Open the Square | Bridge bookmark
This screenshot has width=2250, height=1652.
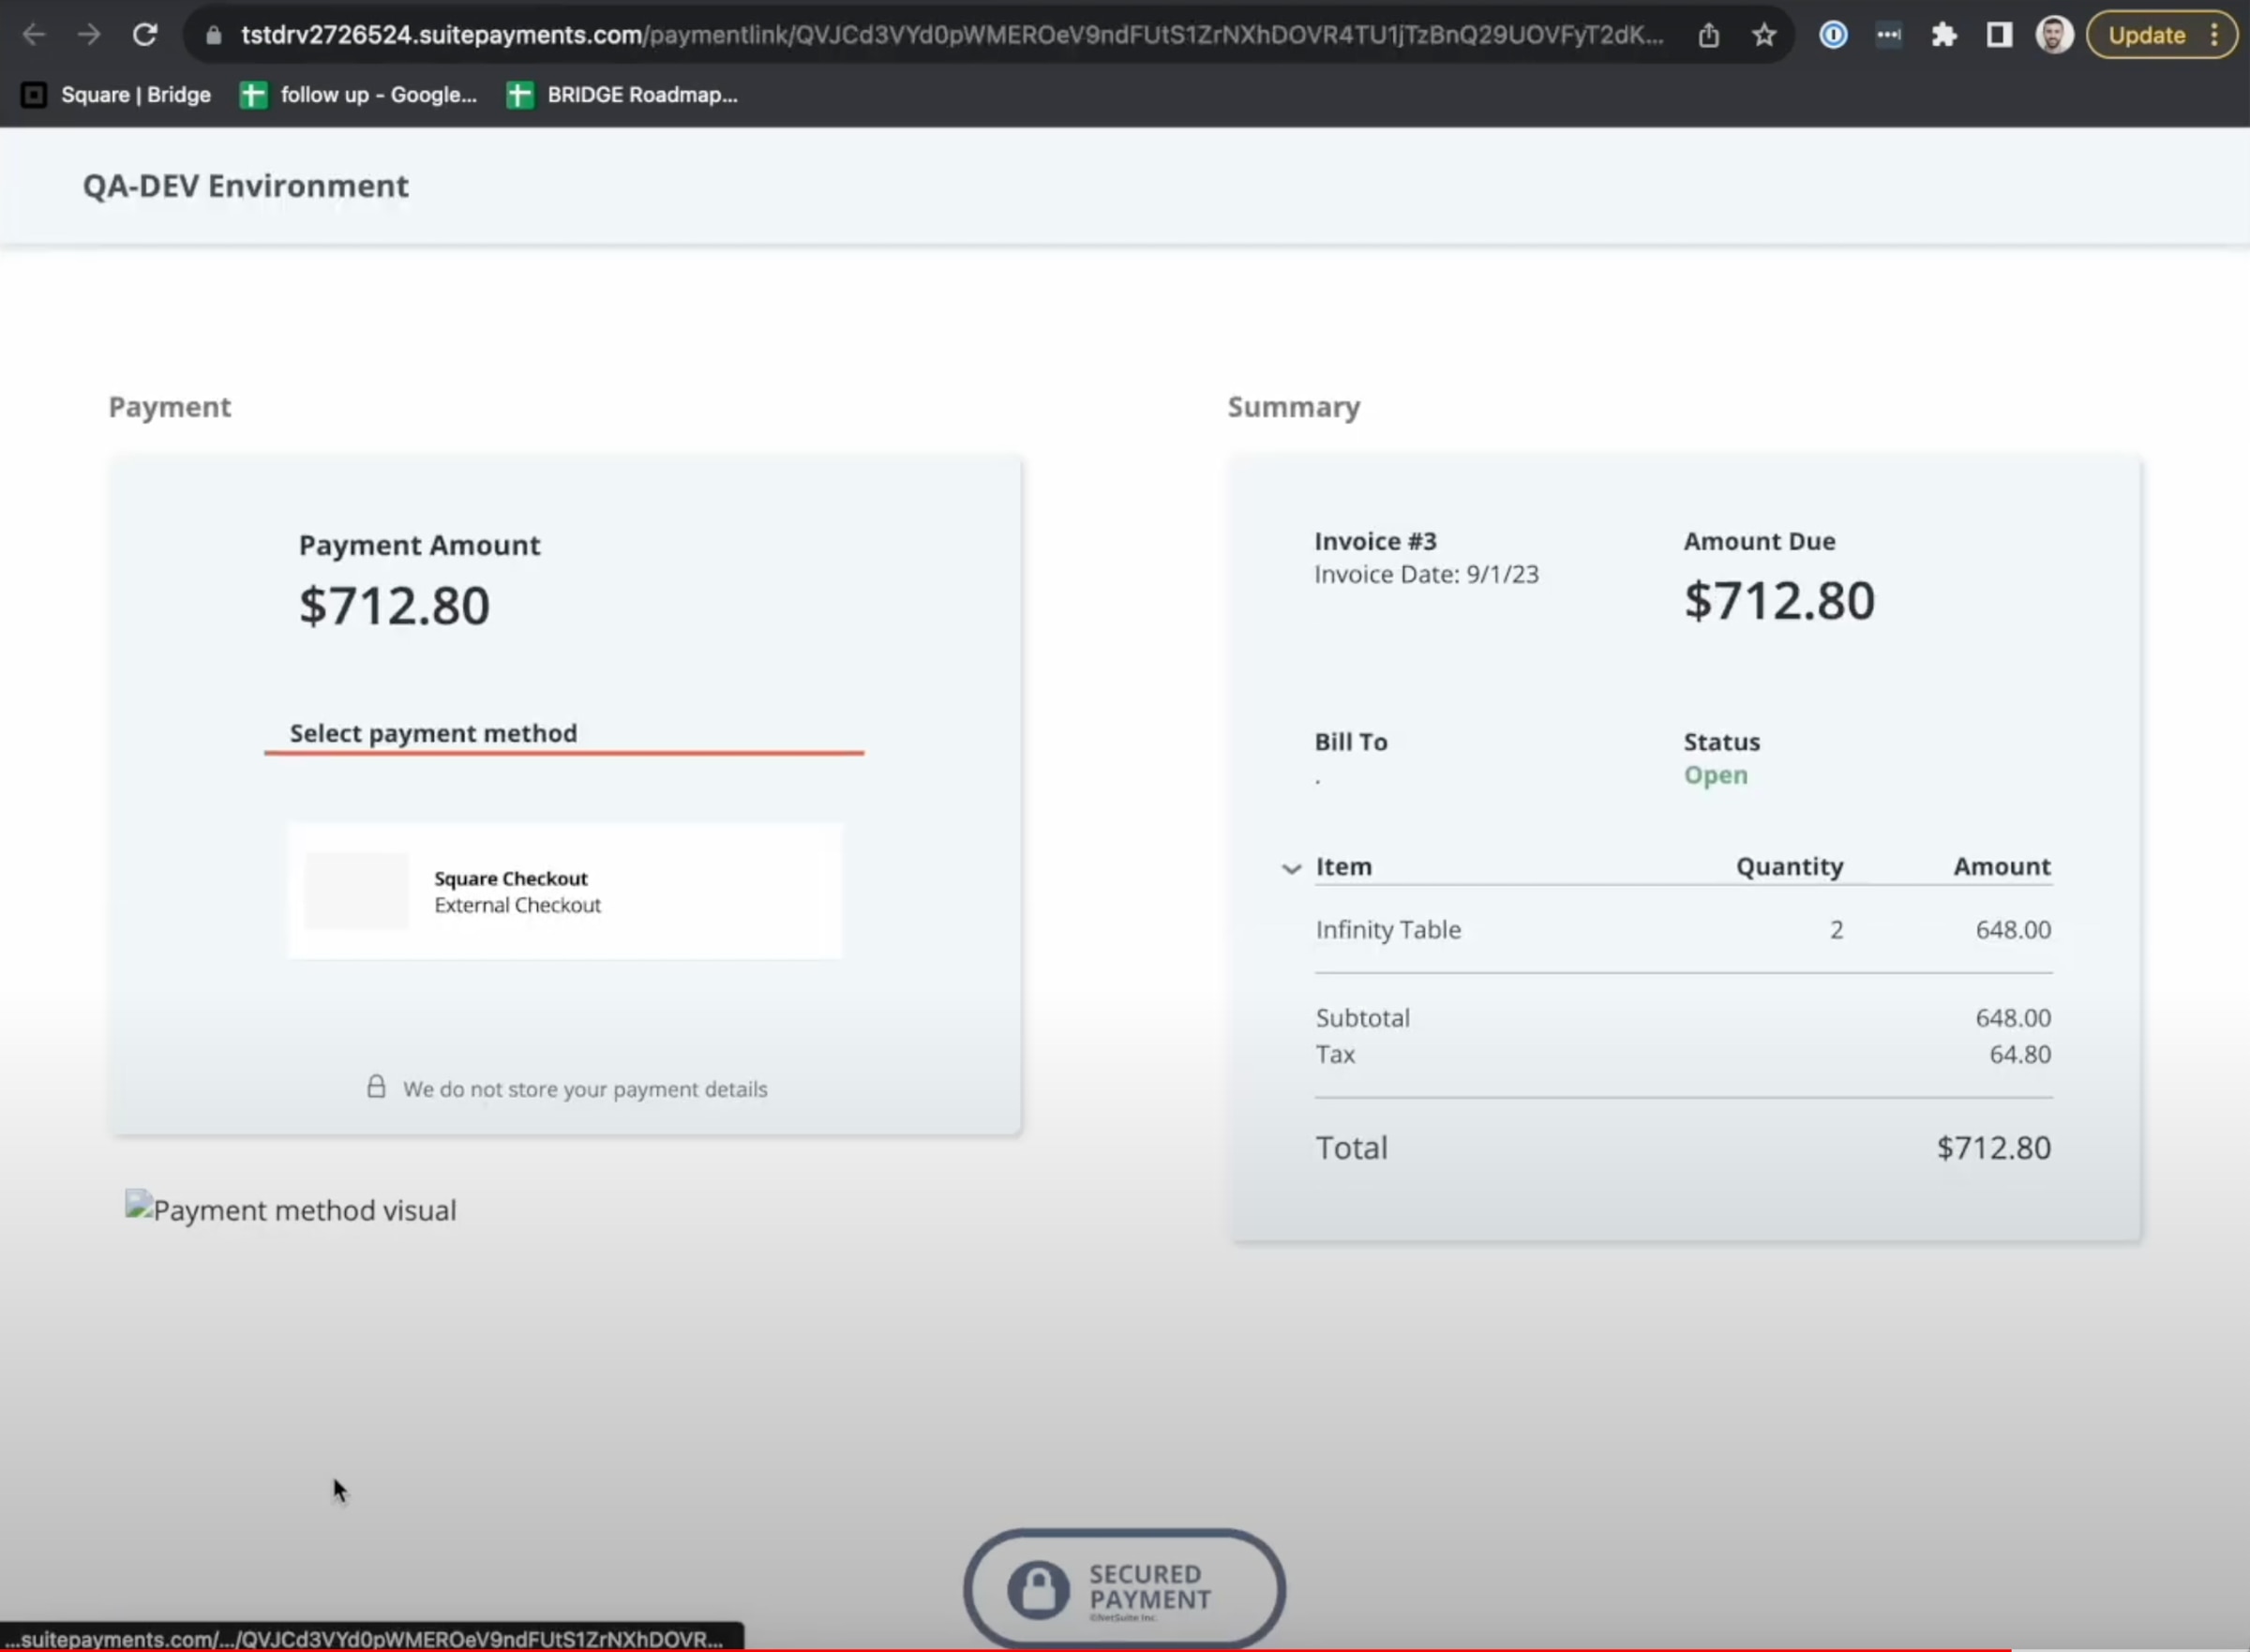[117, 95]
